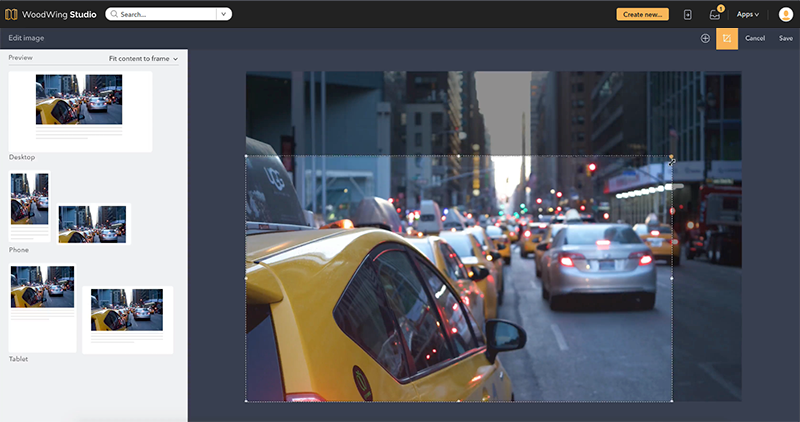Select the Phone portrait preview thumbnail
This screenshot has height=422, width=800.
pyautogui.click(x=30, y=206)
